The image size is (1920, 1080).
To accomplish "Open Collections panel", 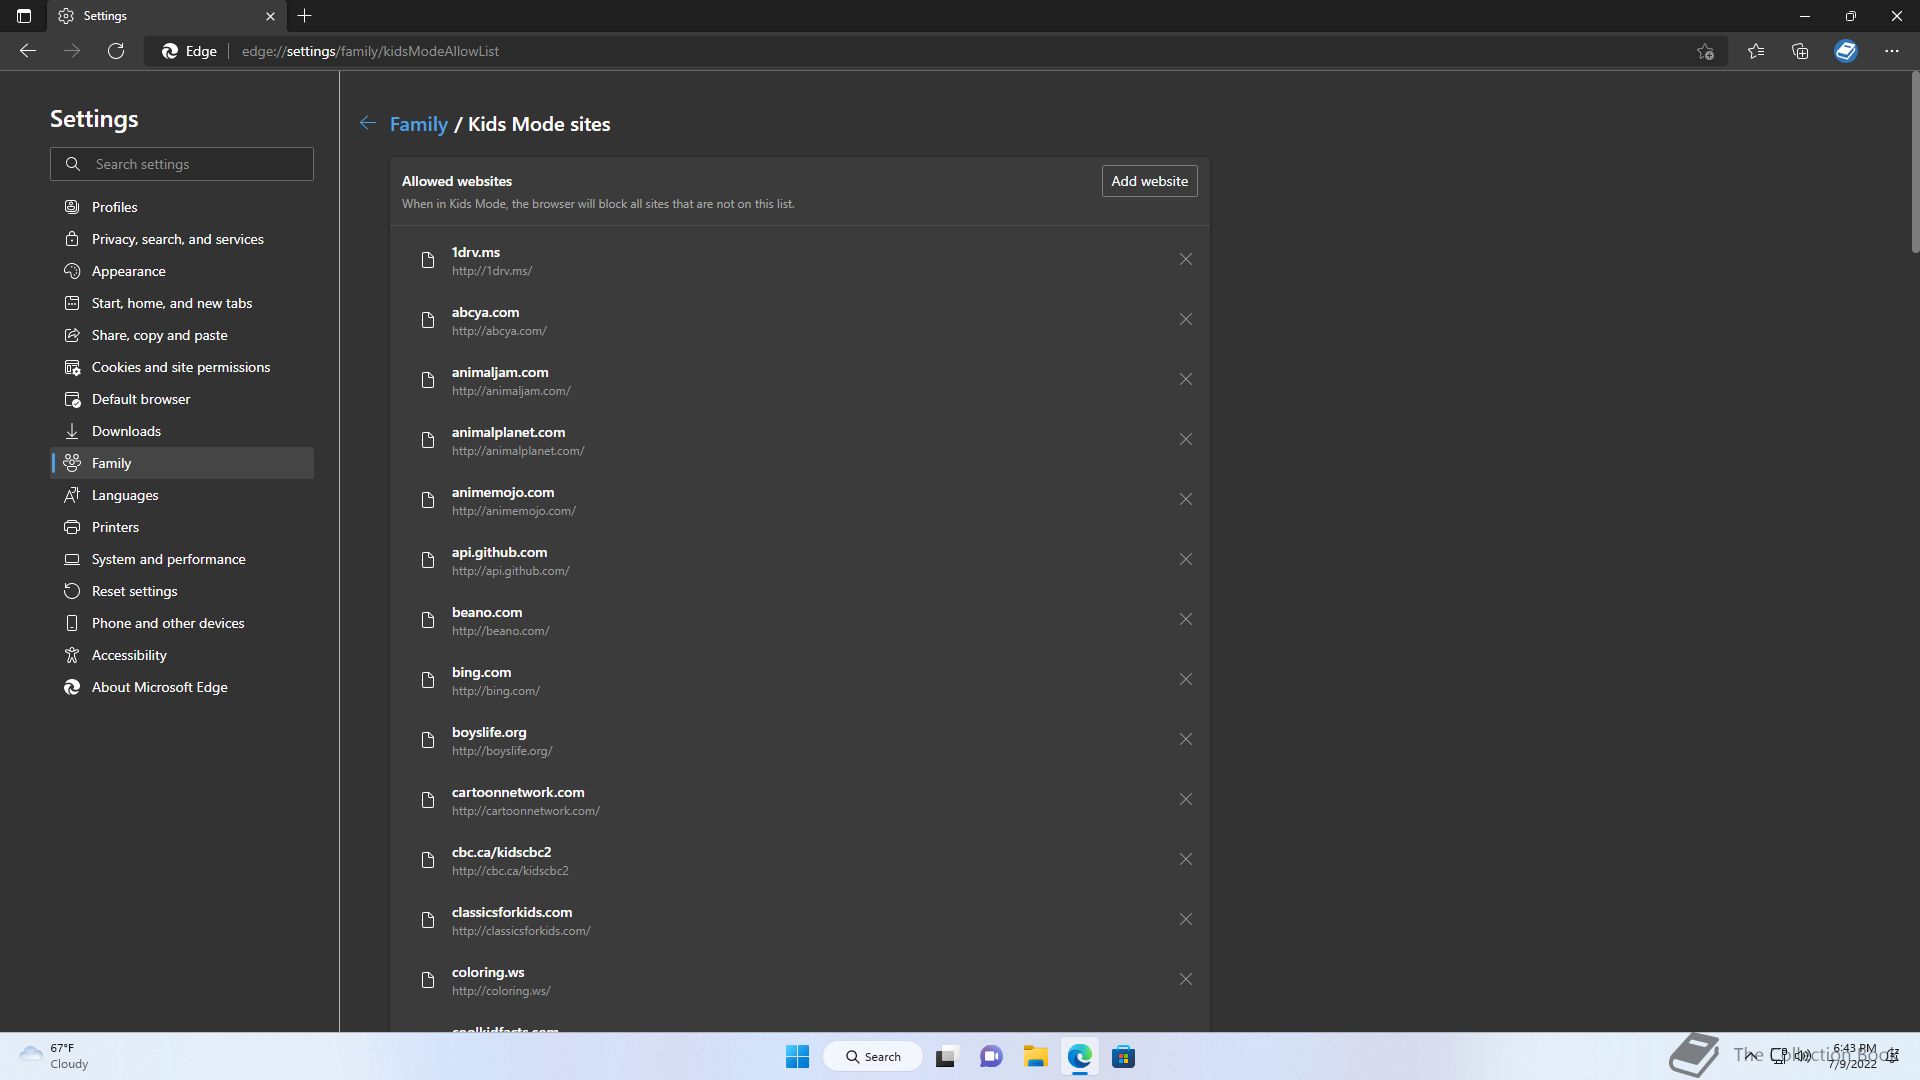I will [x=1800, y=51].
